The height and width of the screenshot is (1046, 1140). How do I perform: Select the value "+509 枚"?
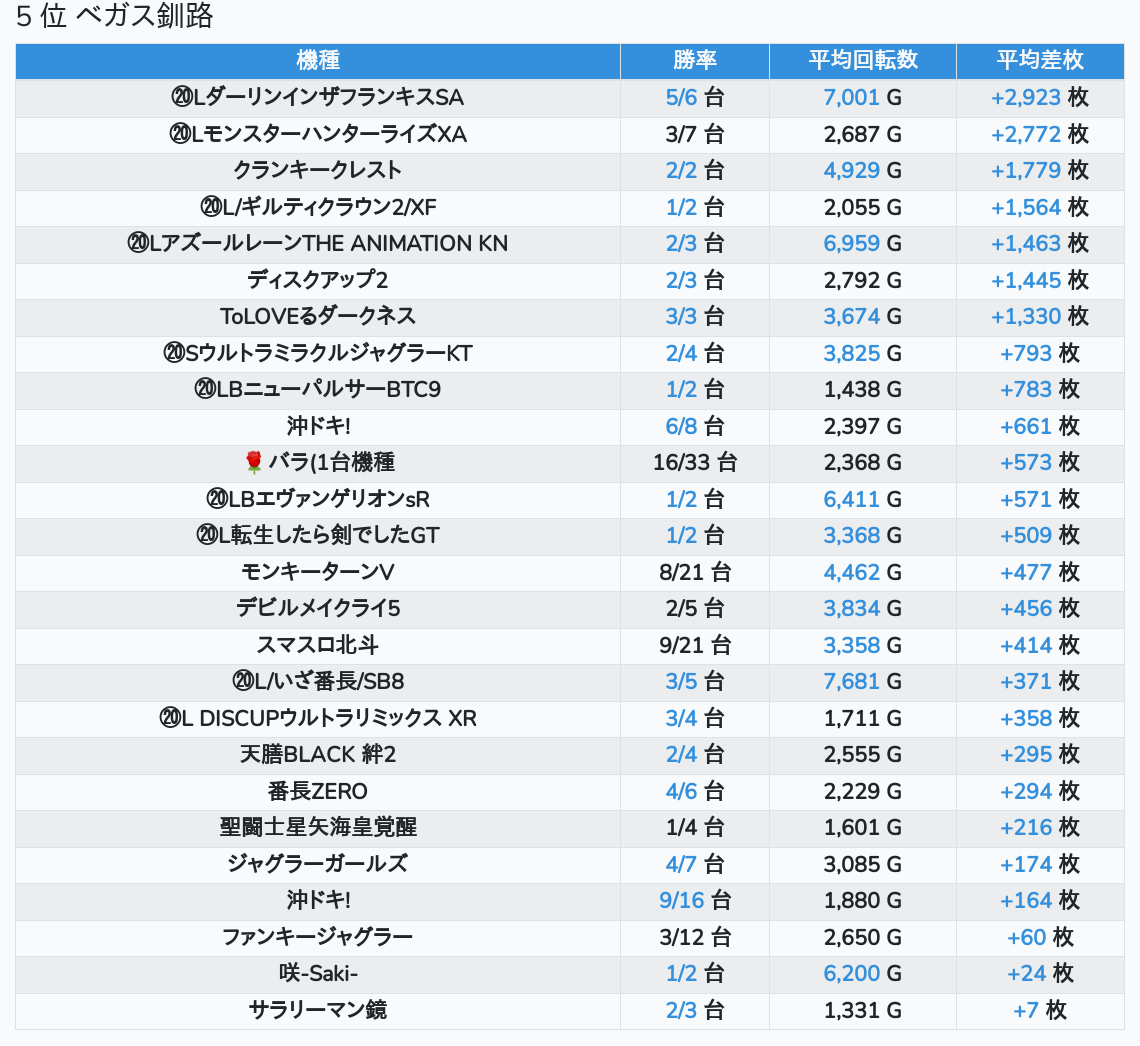click(1040, 536)
